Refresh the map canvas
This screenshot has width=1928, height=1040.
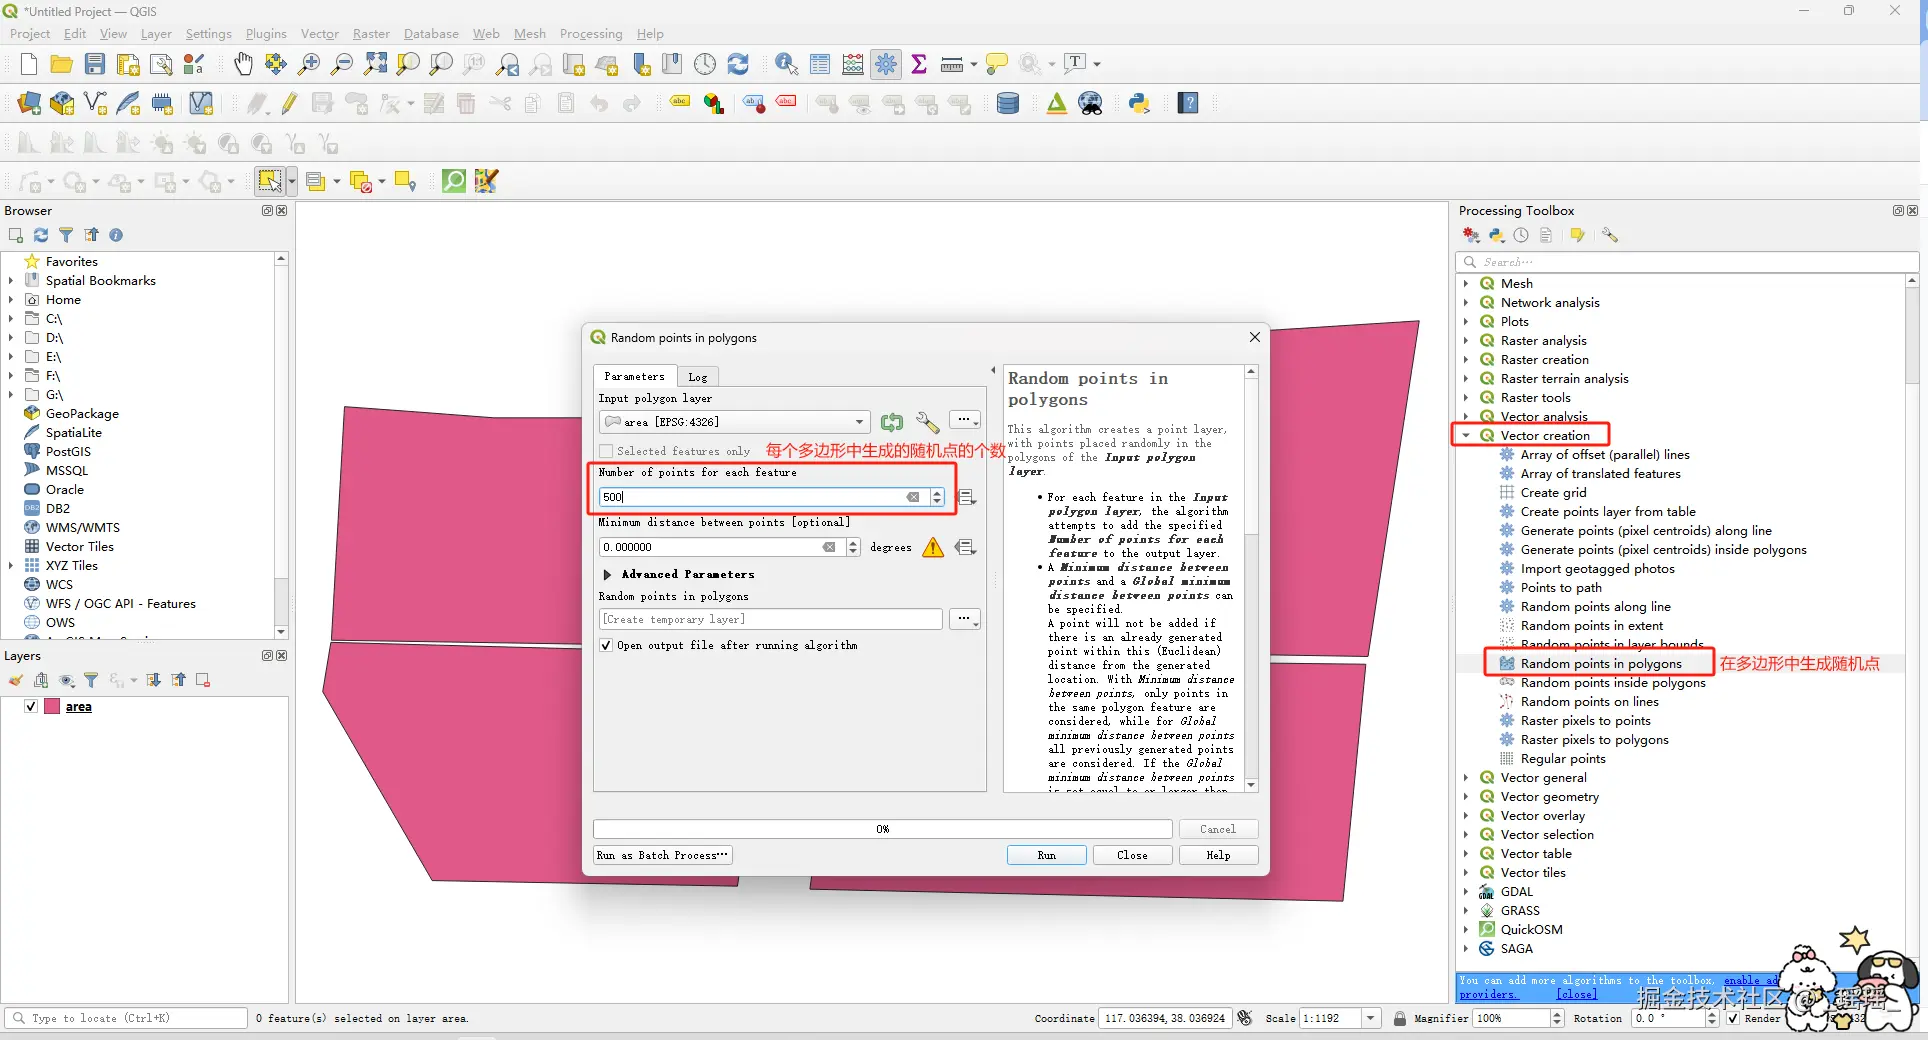point(738,64)
